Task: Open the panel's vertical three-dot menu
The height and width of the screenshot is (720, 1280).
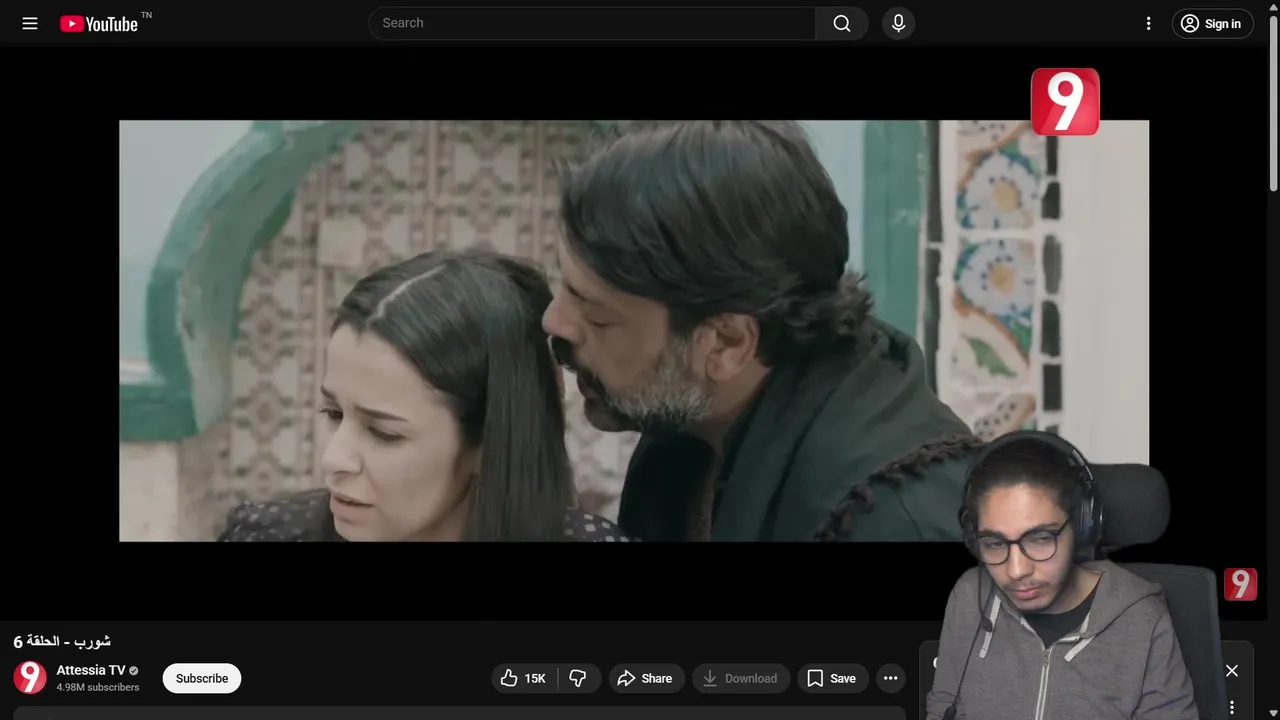Action: [x=1232, y=707]
